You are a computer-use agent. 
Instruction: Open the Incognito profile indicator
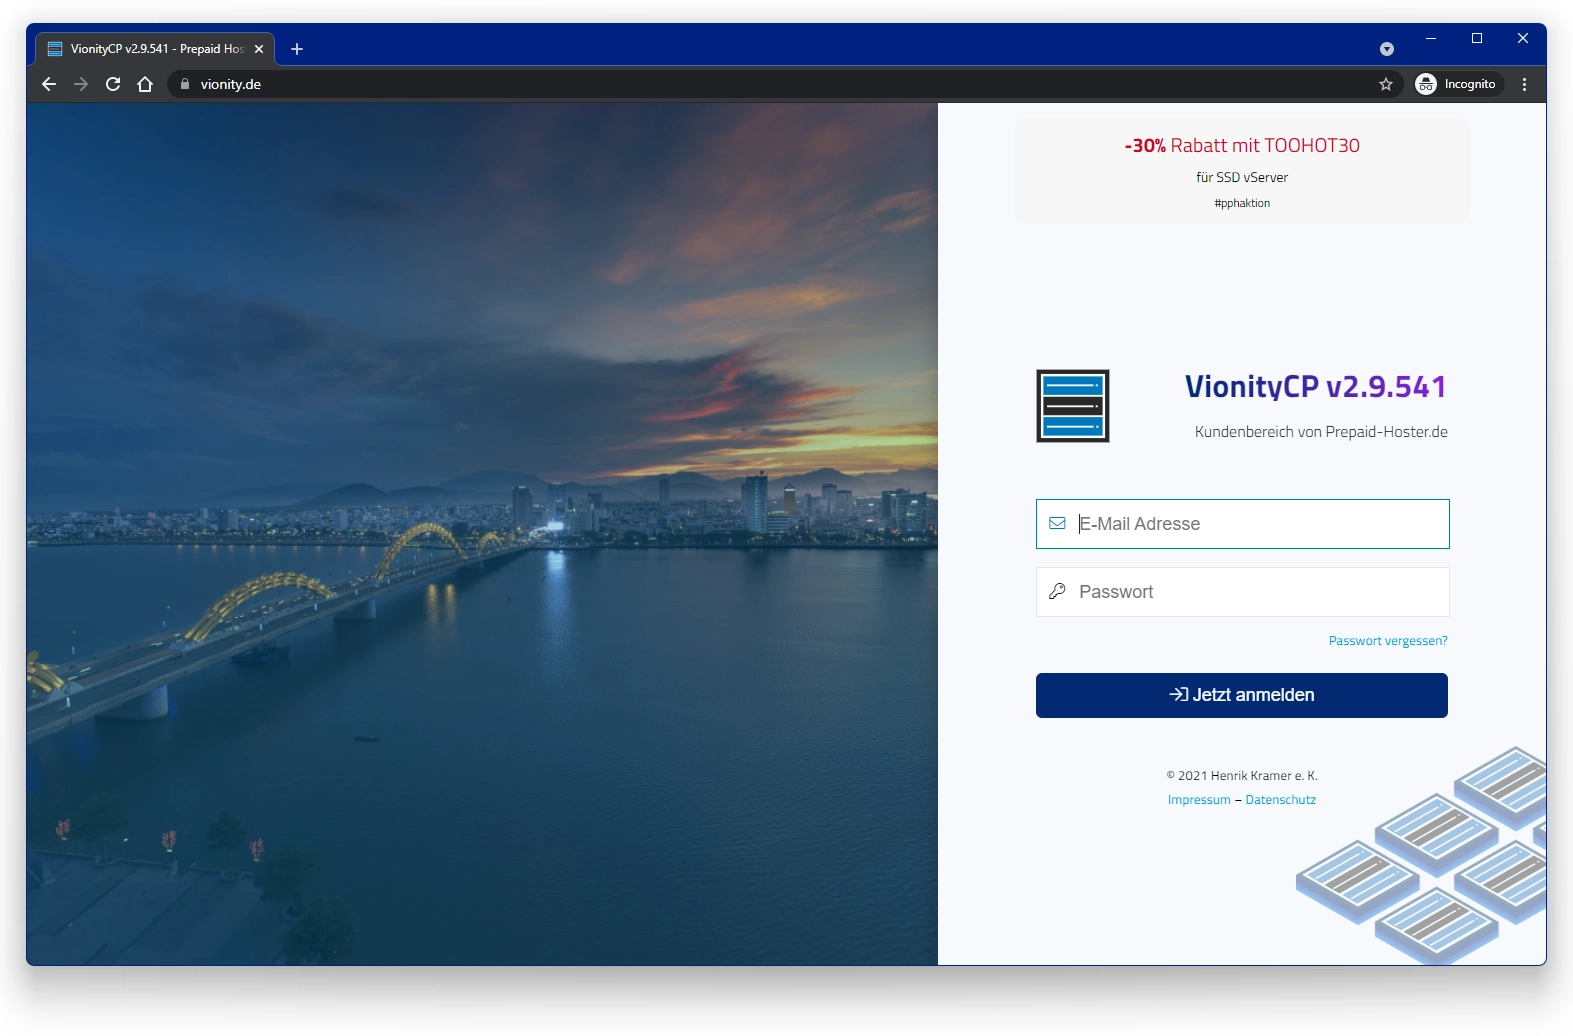point(1459,84)
